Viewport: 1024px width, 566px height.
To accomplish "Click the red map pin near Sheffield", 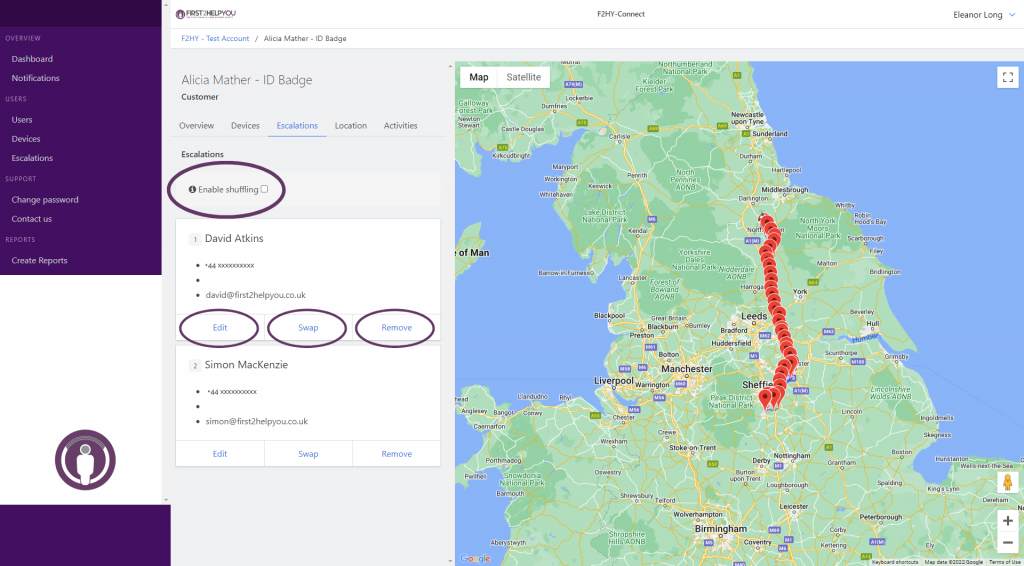I will click(764, 398).
